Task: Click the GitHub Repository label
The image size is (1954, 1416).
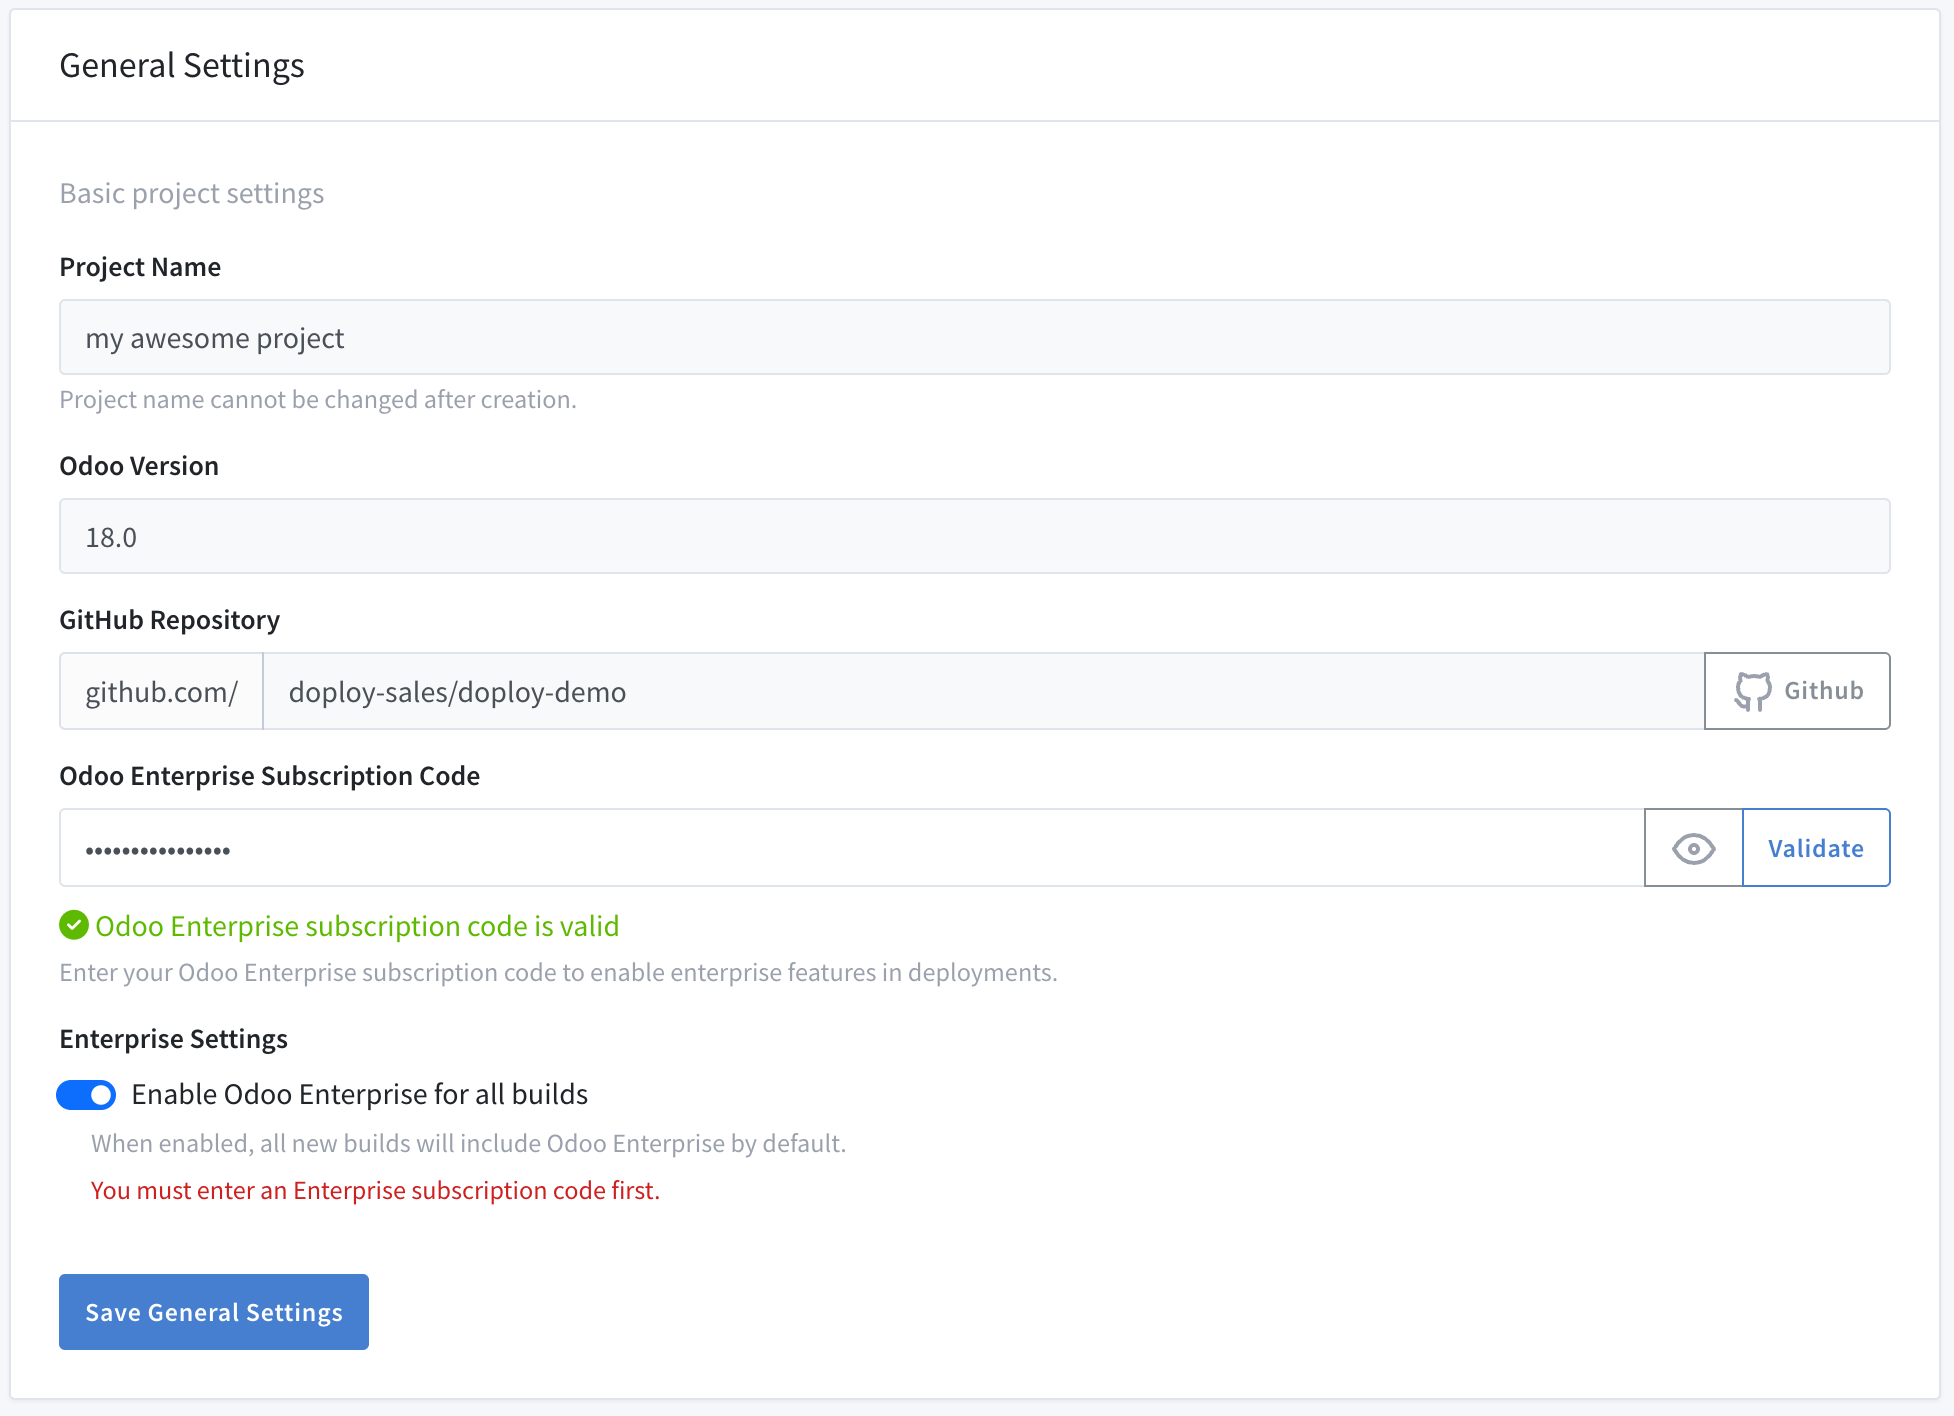Action: pos(169,620)
